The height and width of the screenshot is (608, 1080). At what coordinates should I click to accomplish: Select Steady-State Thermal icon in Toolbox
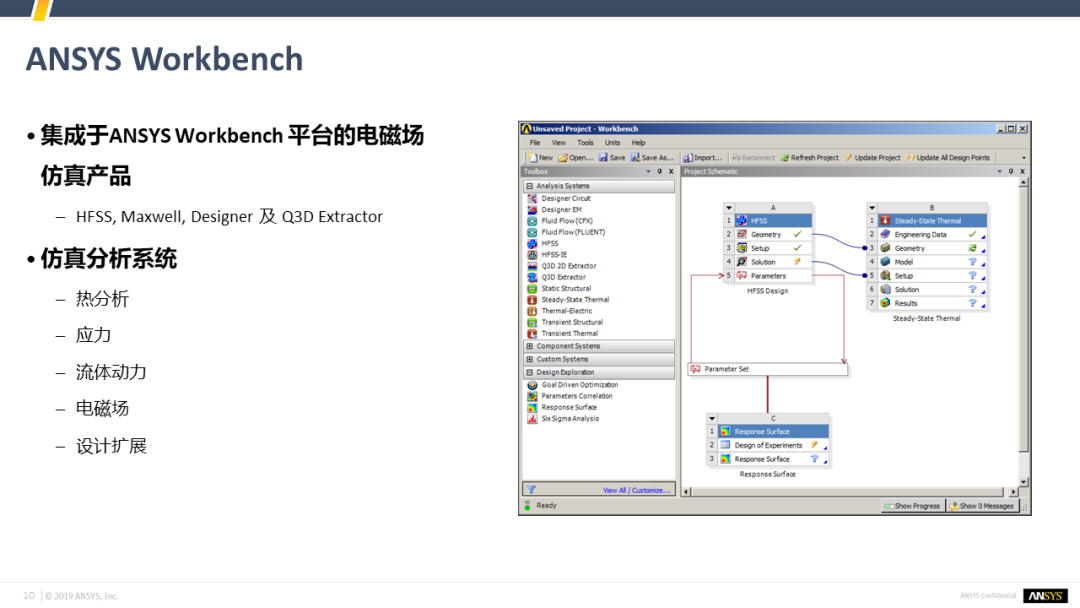pos(532,300)
